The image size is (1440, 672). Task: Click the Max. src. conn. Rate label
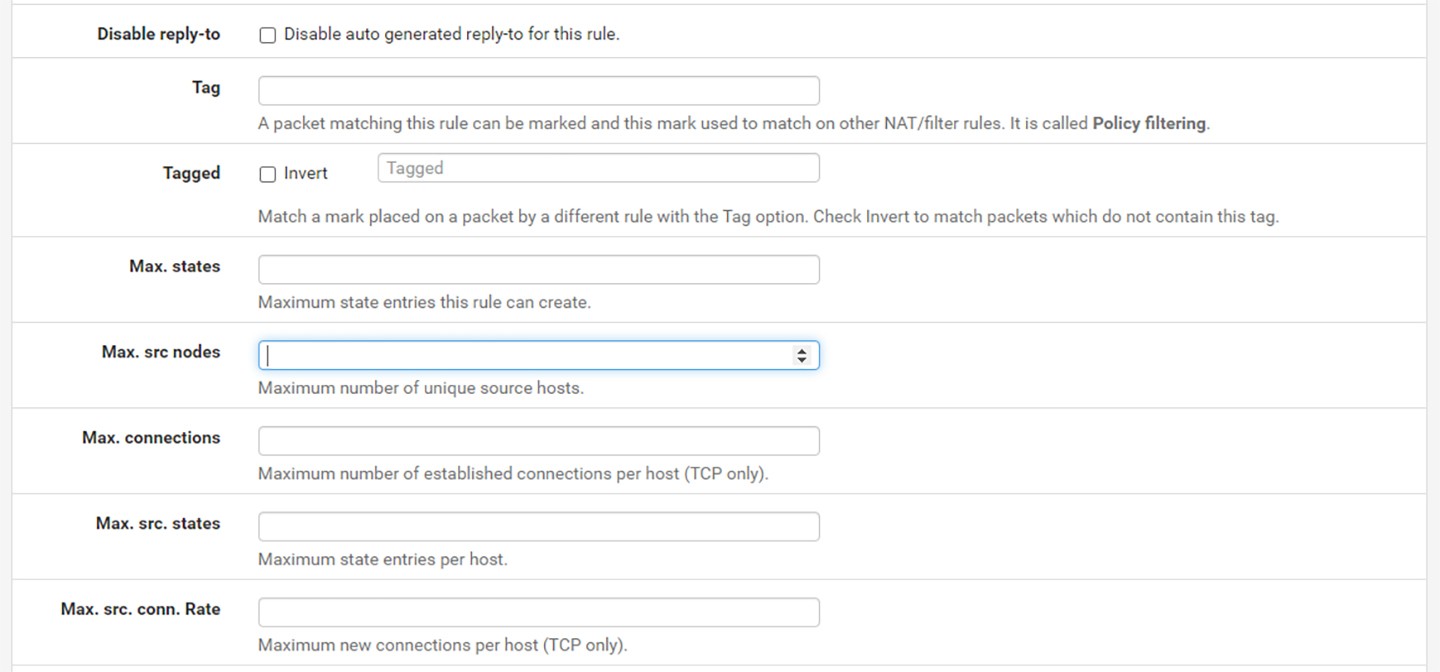(140, 609)
